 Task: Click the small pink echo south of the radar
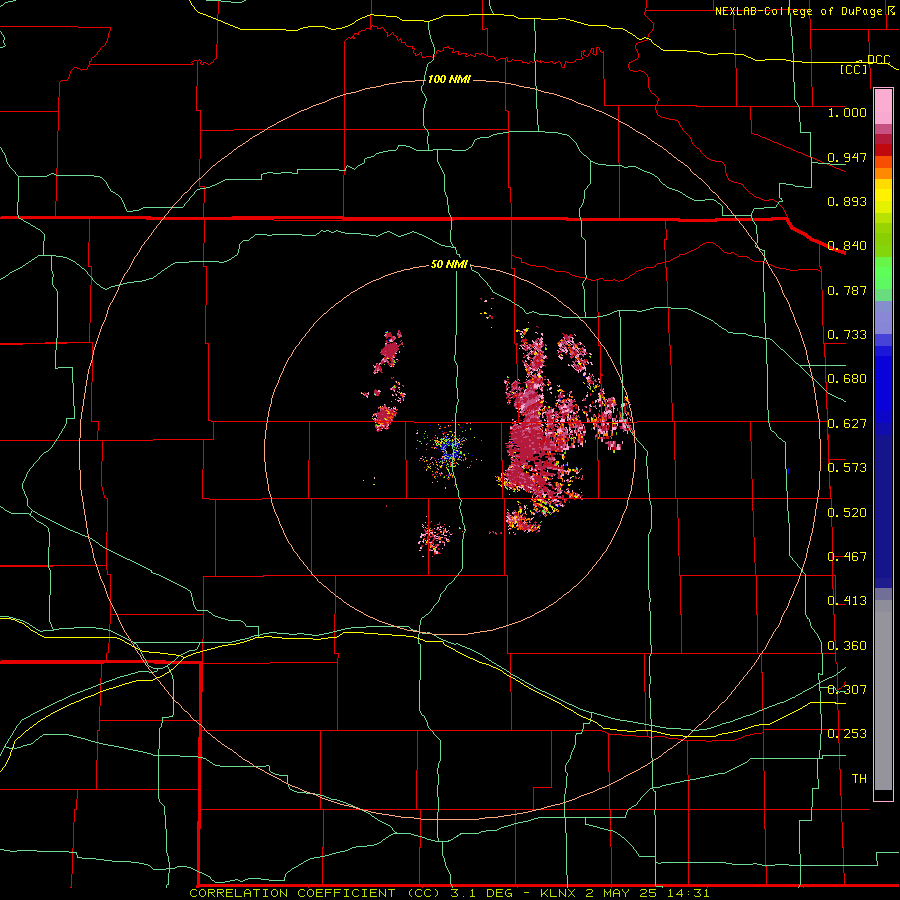click(435, 537)
